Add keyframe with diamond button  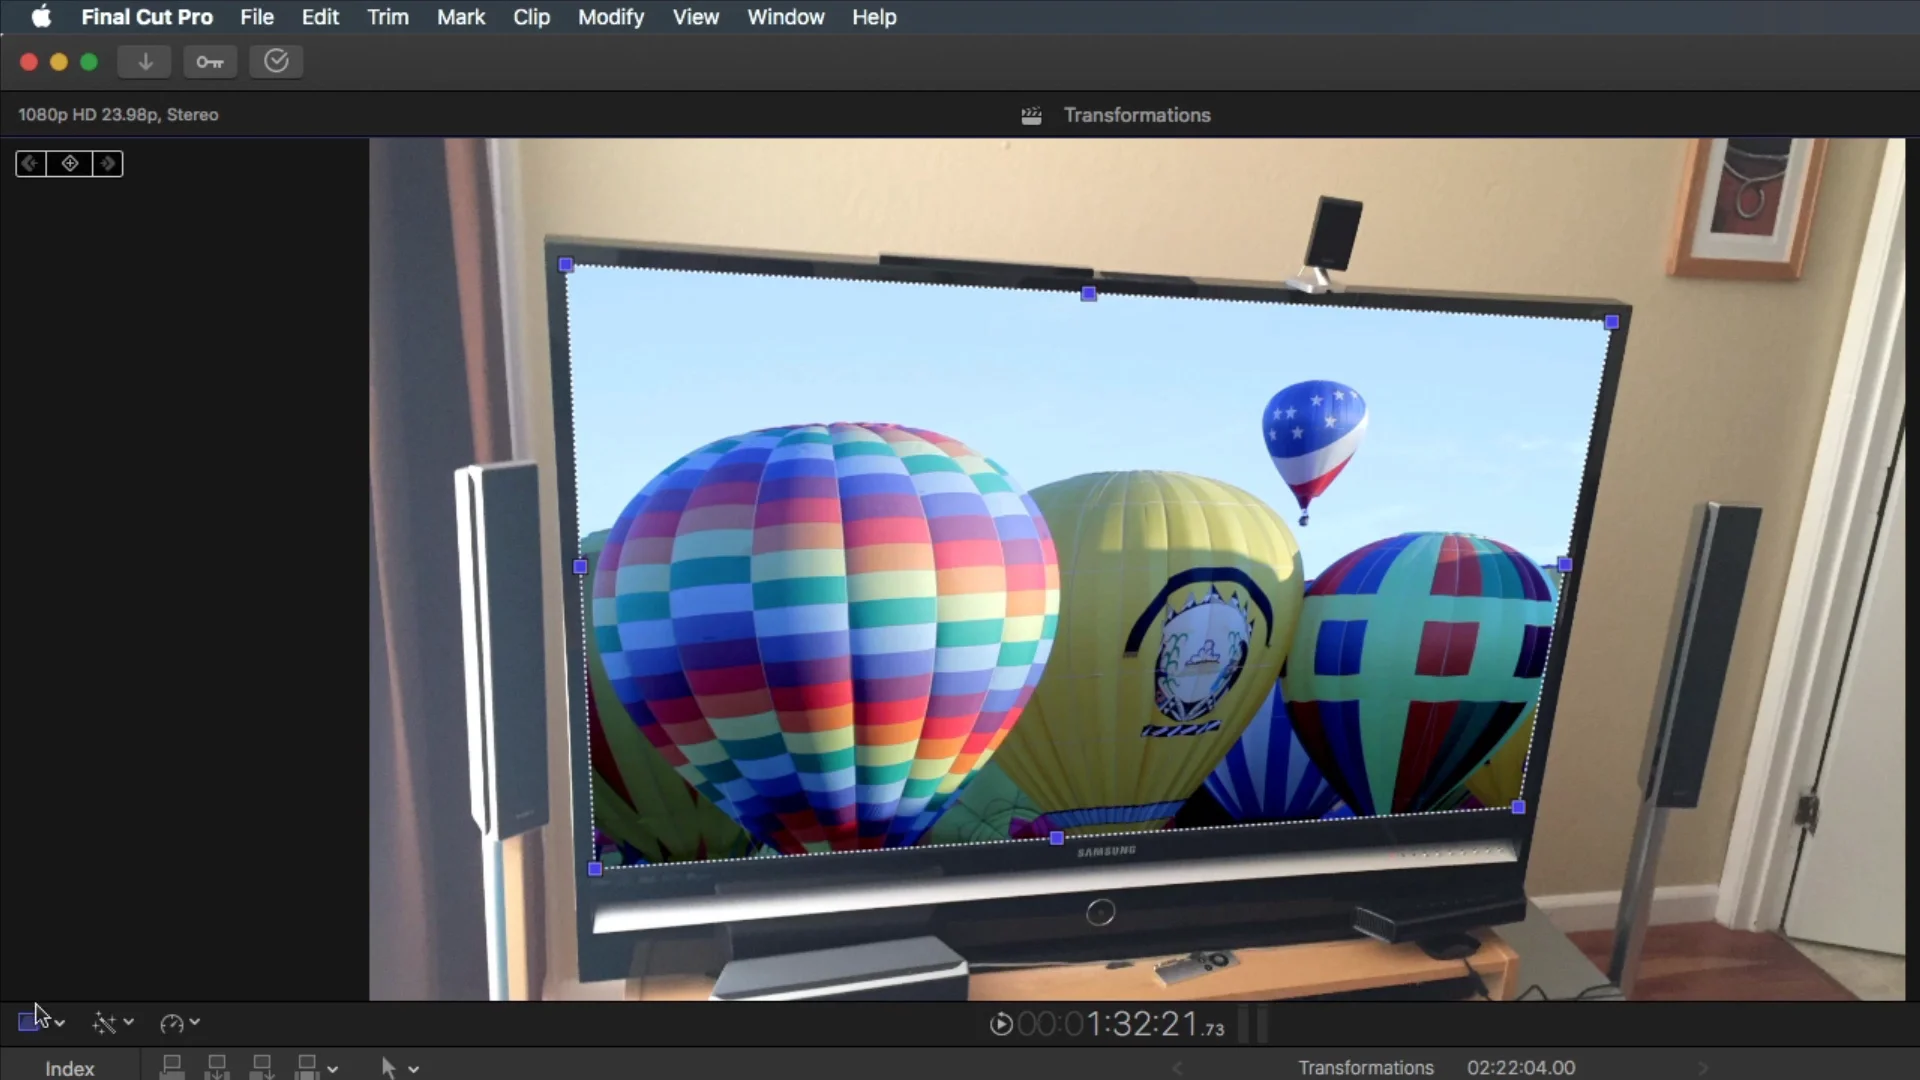[x=70, y=163]
